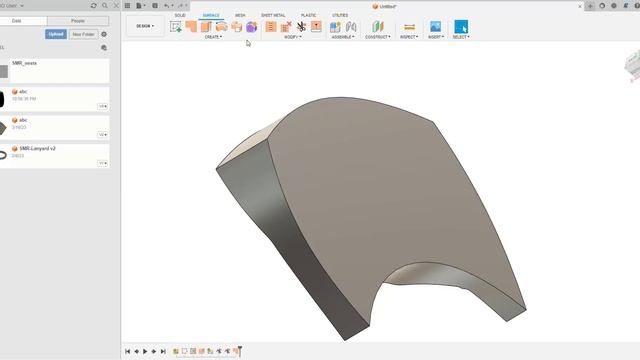640x360 pixels.
Task: Step timeline back one feature
Action: [x=136, y=351]
